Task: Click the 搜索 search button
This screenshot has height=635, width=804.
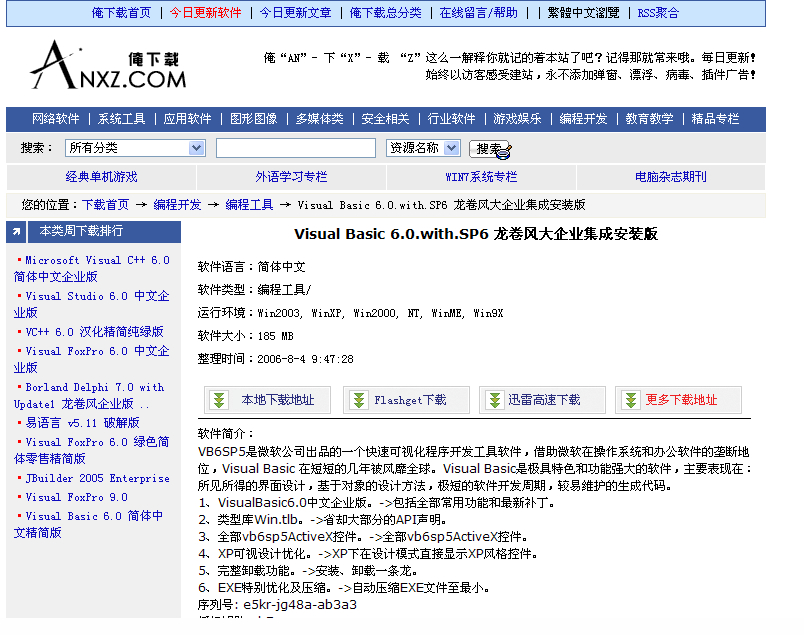Action: 490,149
